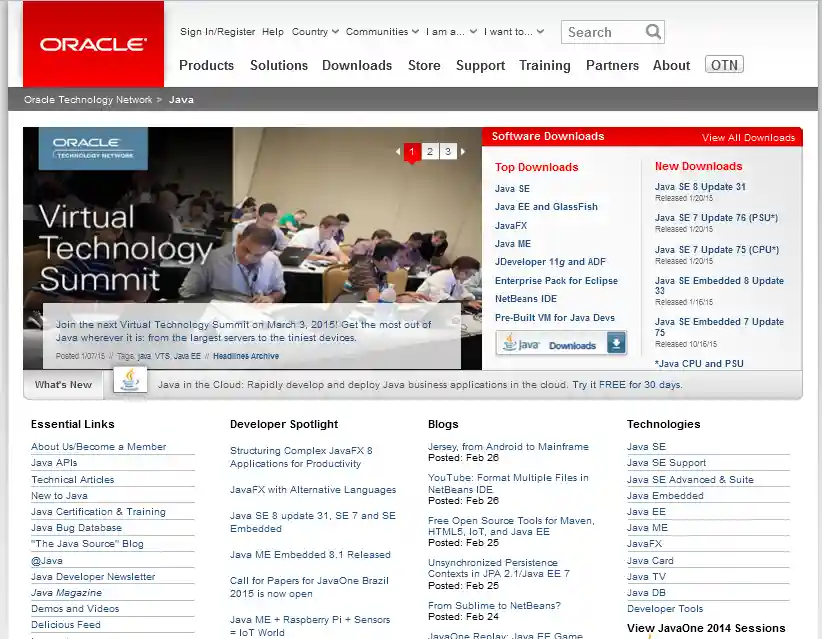Switch to the What's New tab

[x=62, y=384]
